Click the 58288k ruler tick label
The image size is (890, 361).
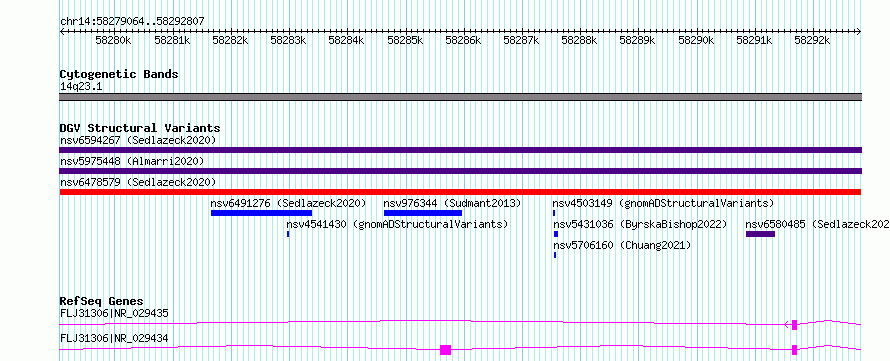click(x=579, y=41)
